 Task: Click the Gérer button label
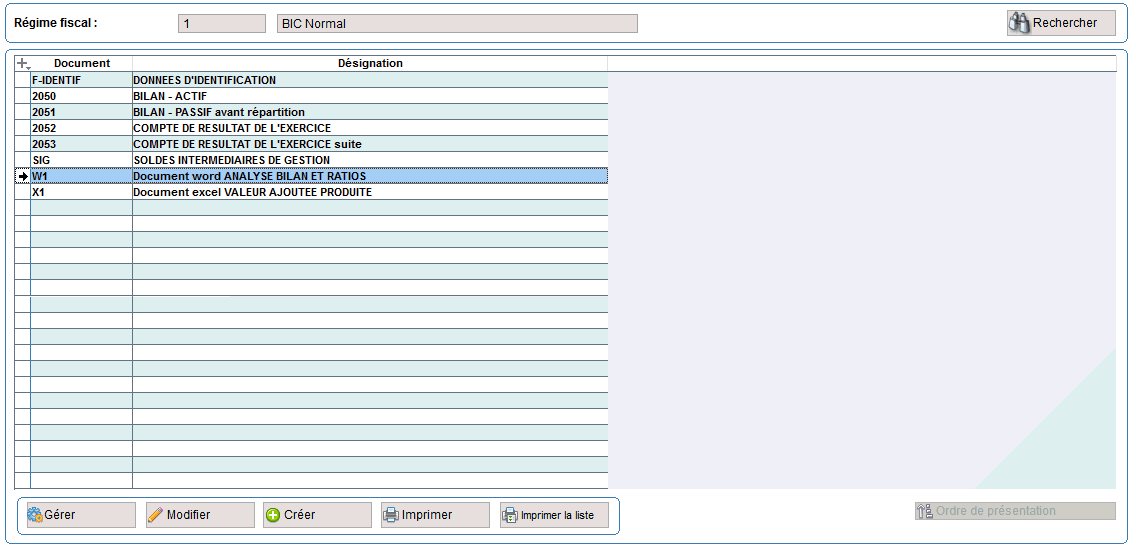[x=59, y=515]
